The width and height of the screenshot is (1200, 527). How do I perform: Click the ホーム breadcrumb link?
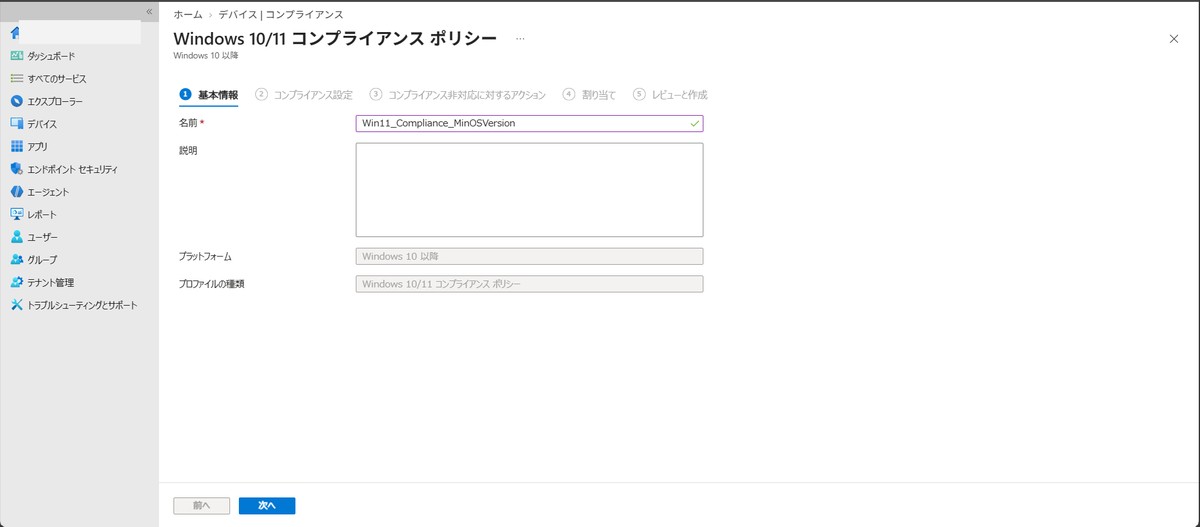click(188, 15)
